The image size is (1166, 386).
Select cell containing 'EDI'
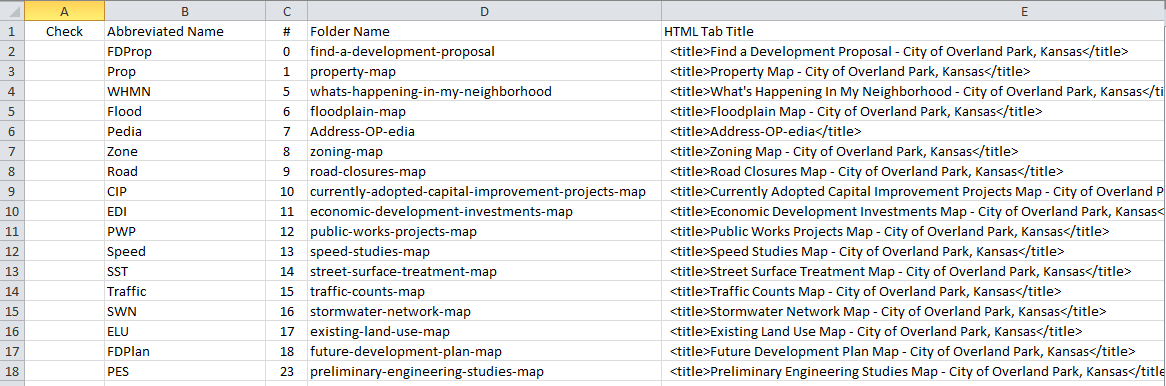pyautogui.click(x=185, y=212)
